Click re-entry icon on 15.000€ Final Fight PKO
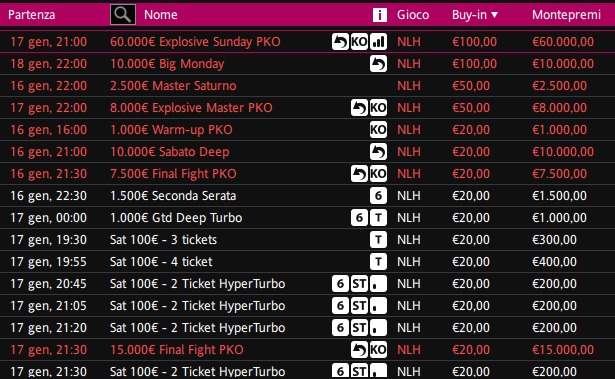 (x=359, y=349)
